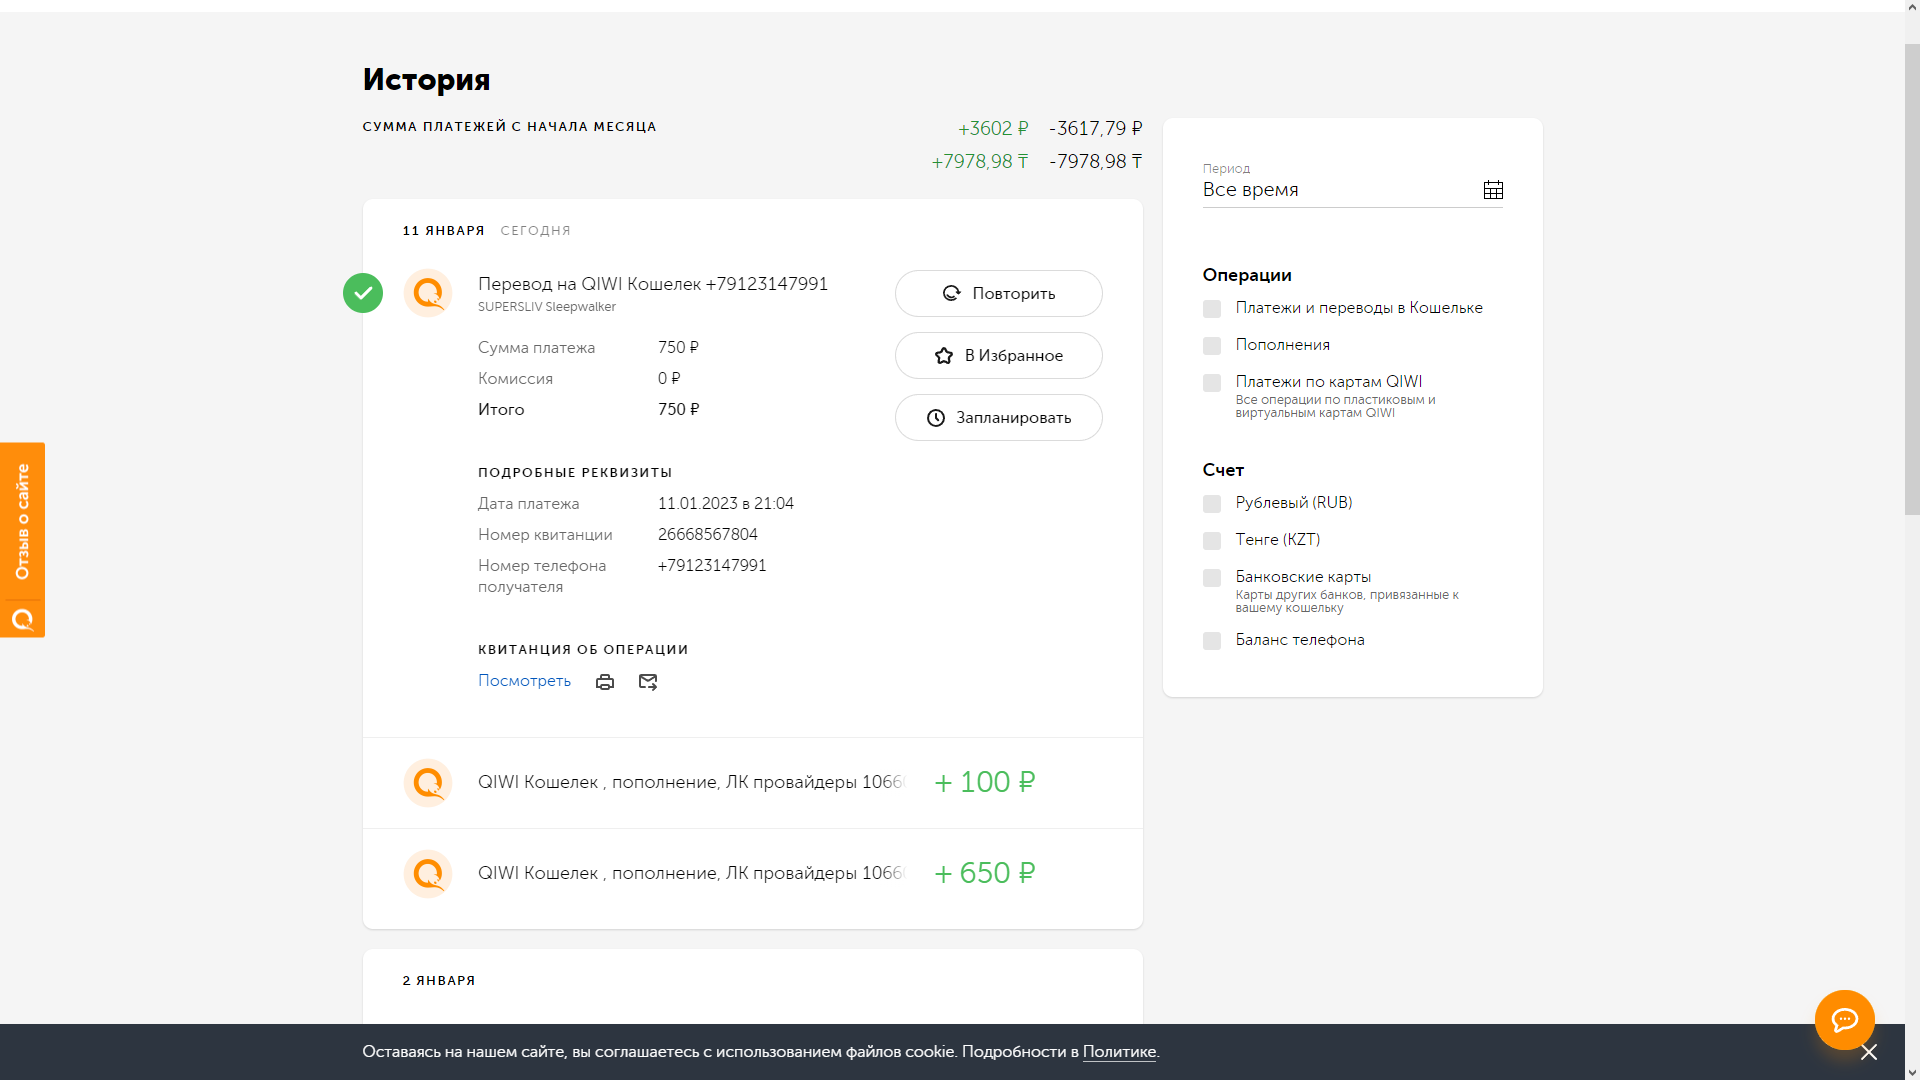
Task: Click the tenge total -7978,98 ₸
Action: click(x=1096, y=162)
